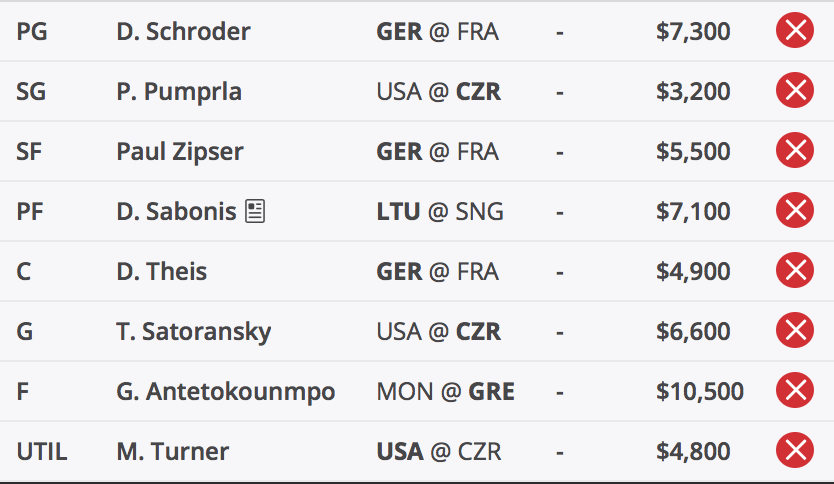Click the player name Paul Zipser
Viewport: 834px width, 484px height.
pyautogui.click(x=180, y=152)
